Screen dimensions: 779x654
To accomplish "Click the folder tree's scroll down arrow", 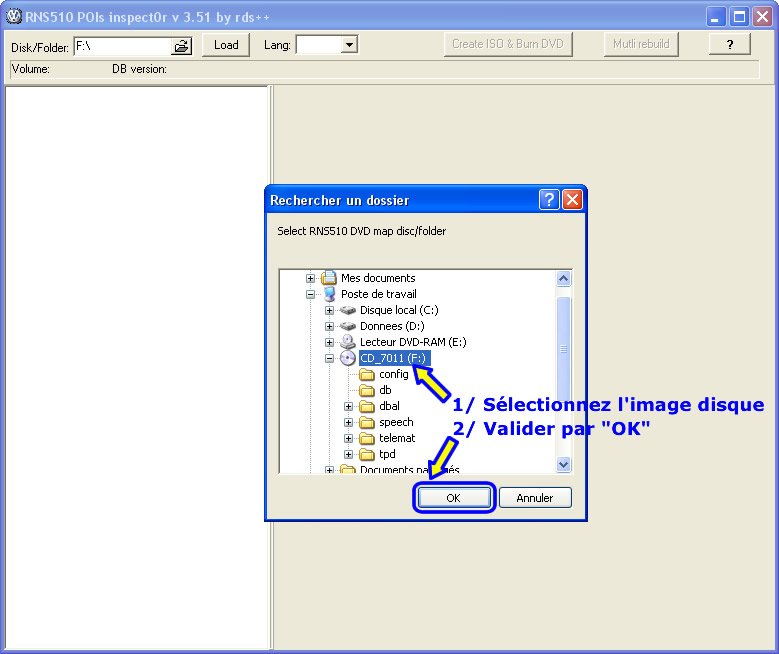I will pos(563,464).
